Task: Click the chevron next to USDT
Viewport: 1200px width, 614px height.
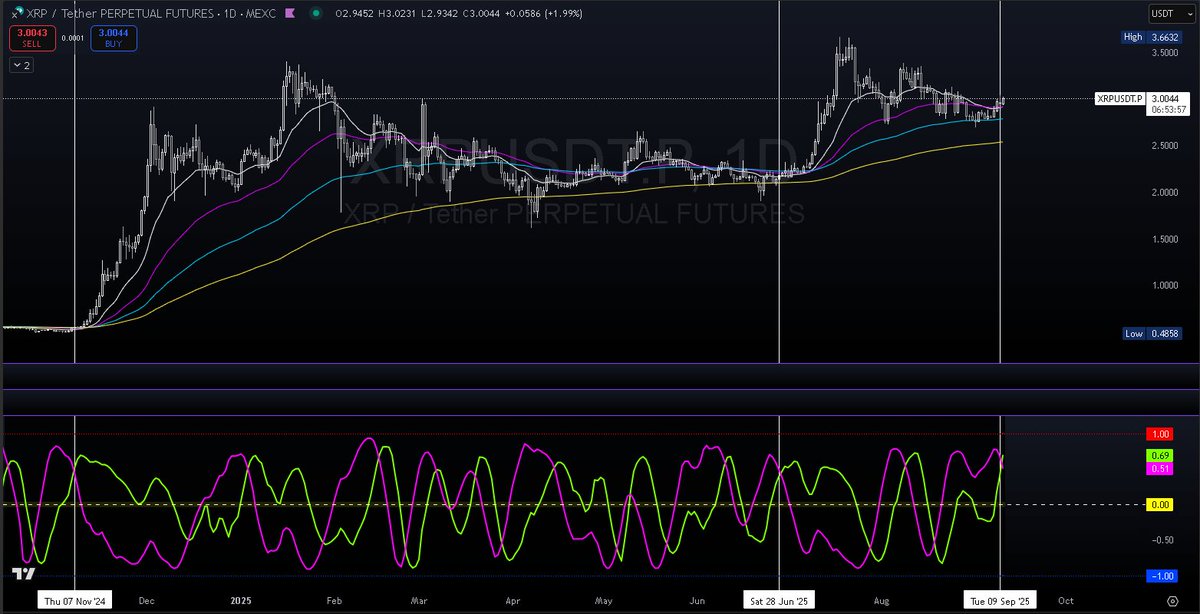Action: [1190, 13]
